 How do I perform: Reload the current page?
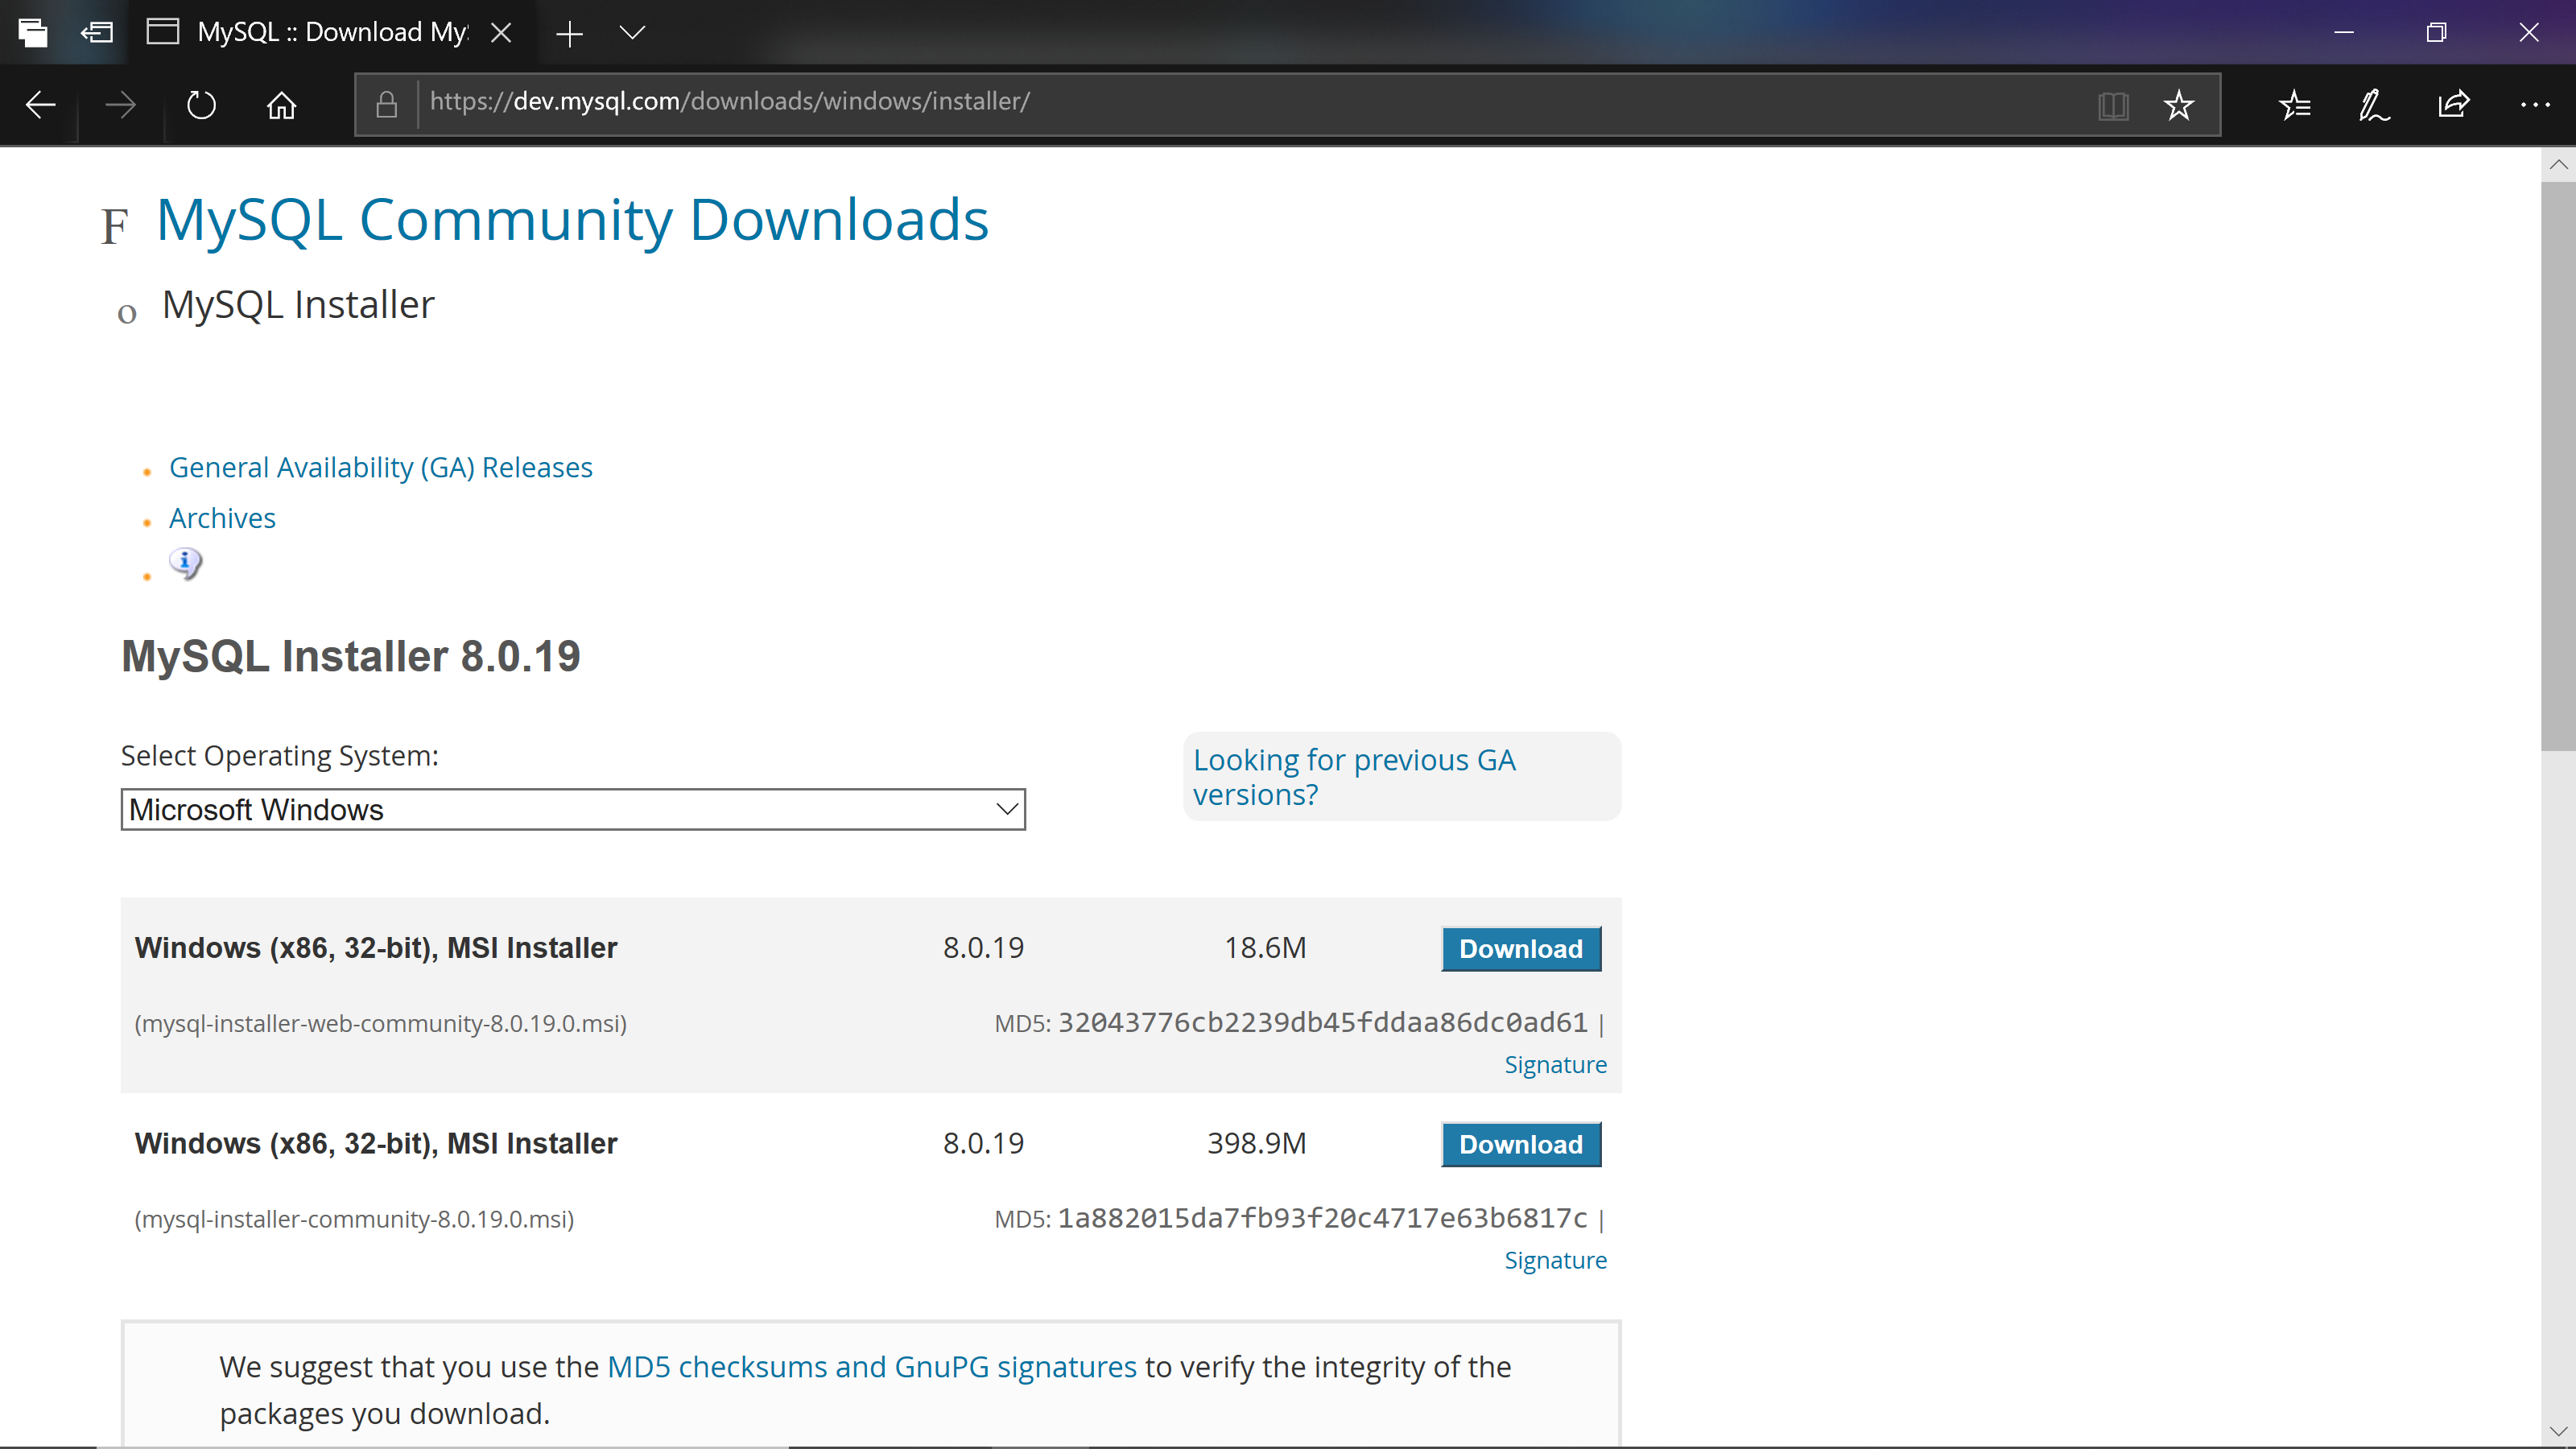tap(200, 104)
